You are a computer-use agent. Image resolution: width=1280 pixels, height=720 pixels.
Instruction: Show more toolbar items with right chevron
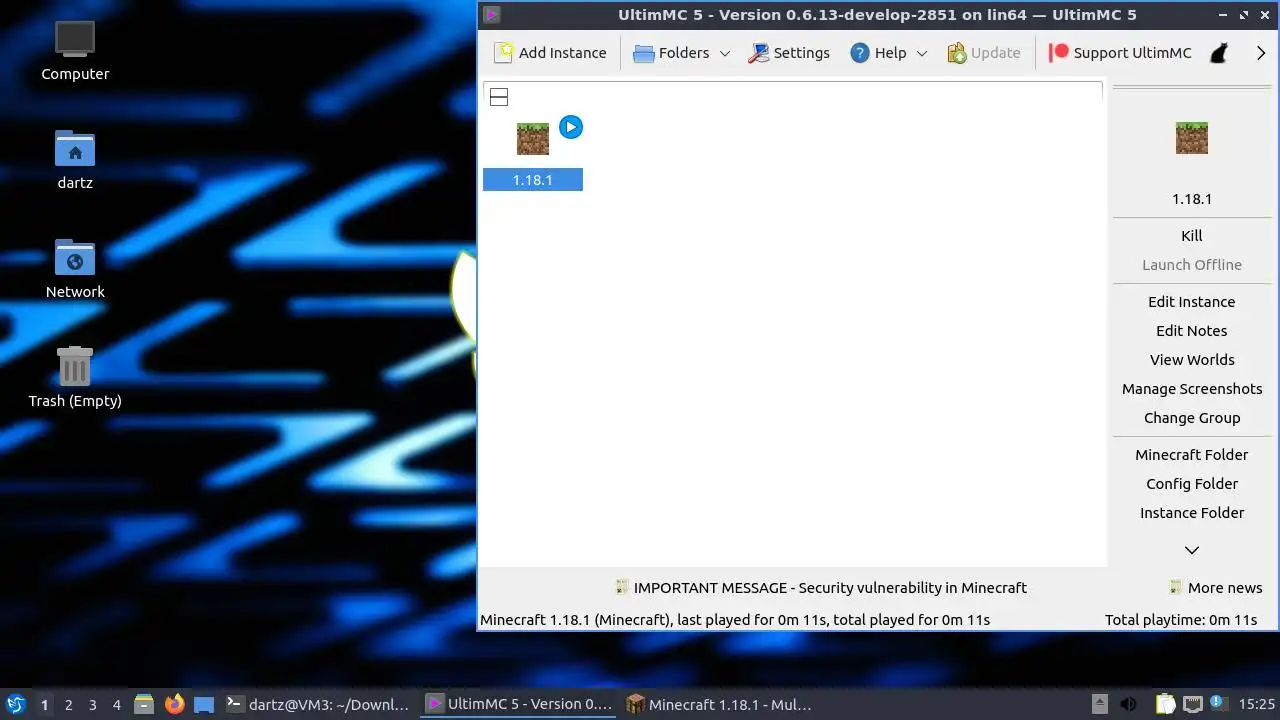click(1261, 53)
